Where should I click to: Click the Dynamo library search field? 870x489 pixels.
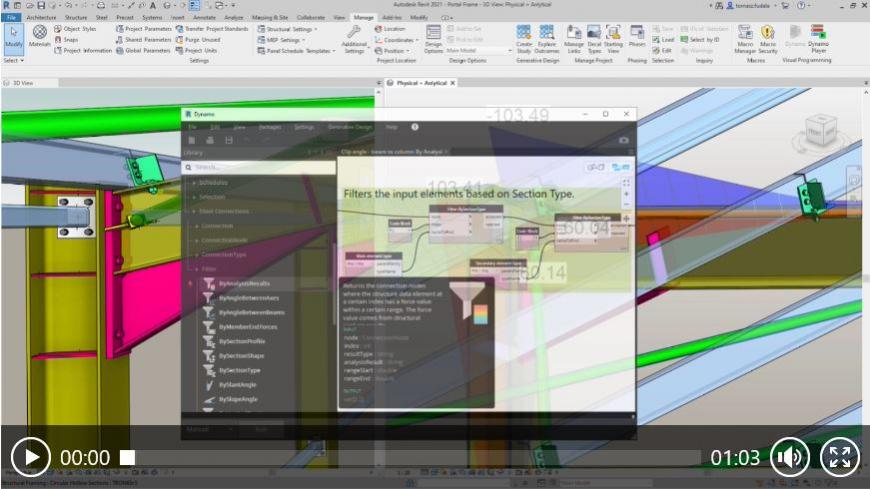(259, 167)
